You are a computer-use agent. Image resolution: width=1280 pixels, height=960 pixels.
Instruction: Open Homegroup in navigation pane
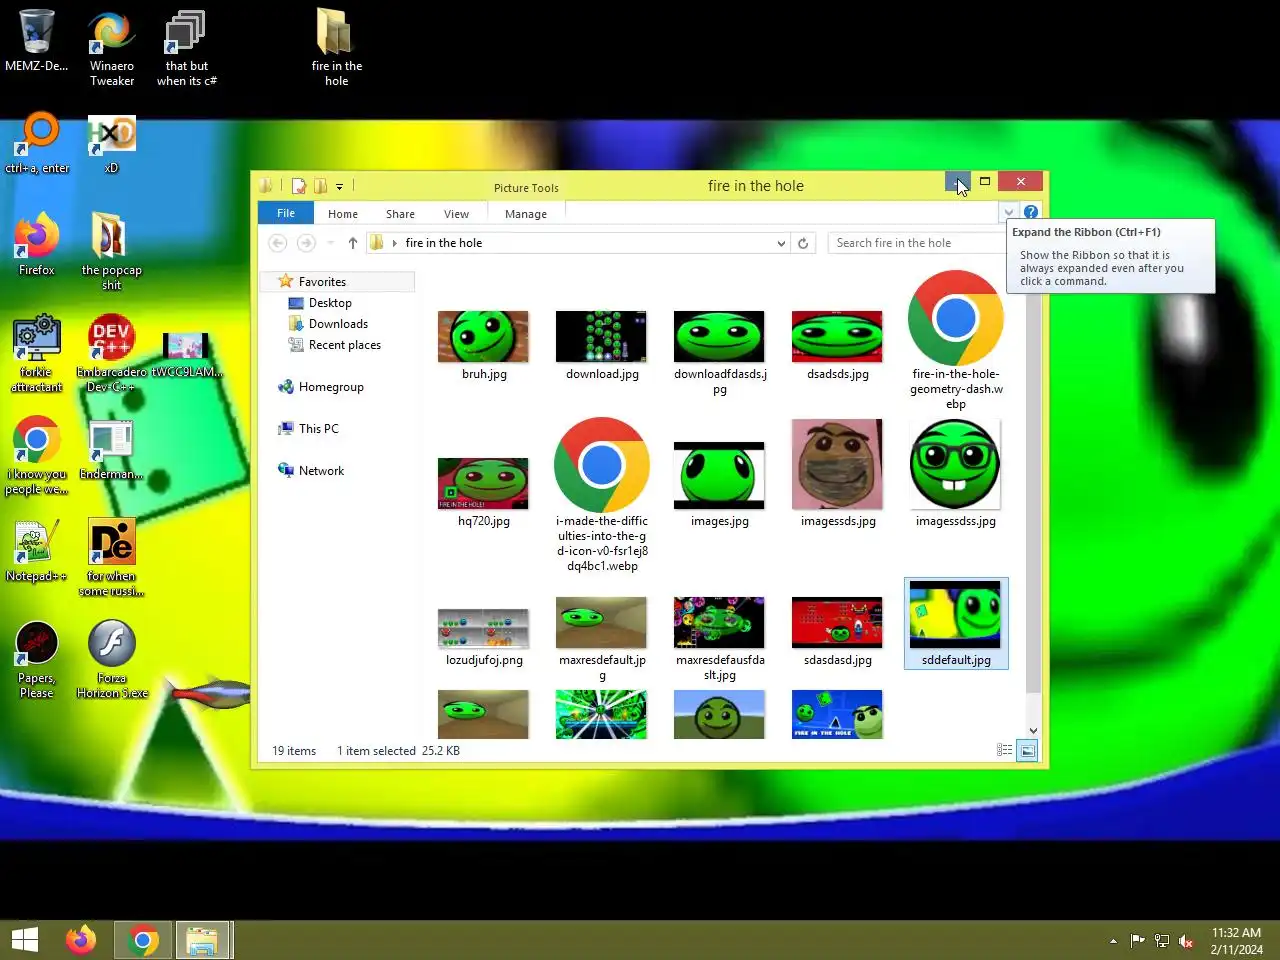click(x=331, y=387)
